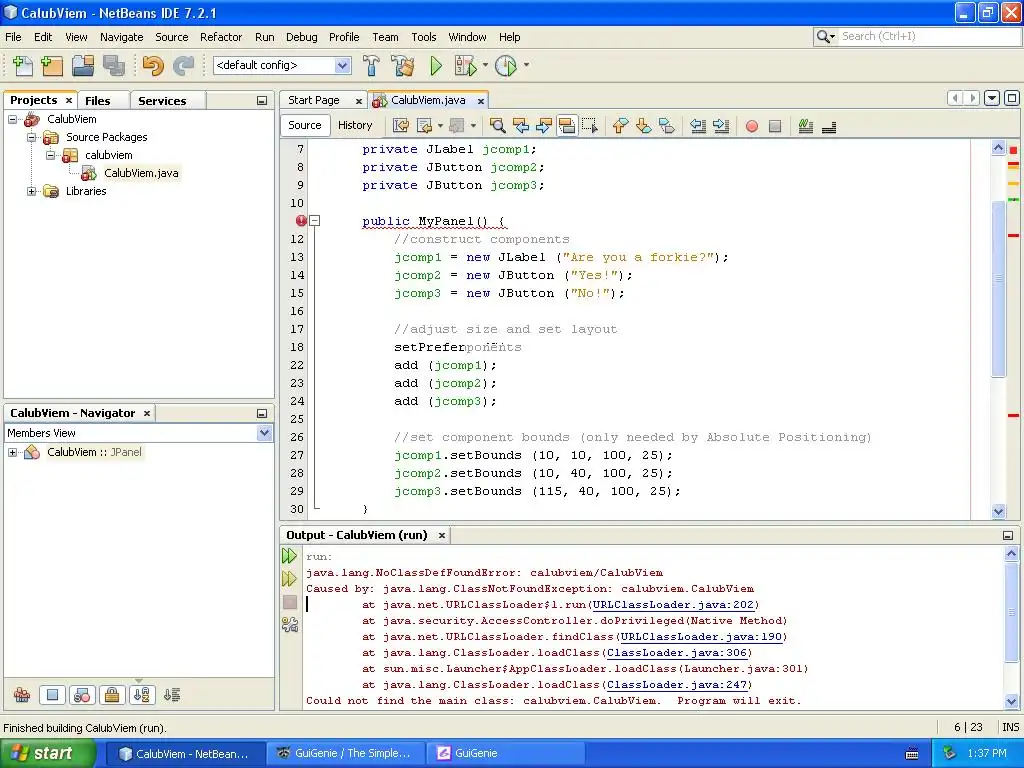The image size is (1024, 768).
Task: Expand CalubViem :: JPanel in Navigator
Action: click(12, 452)
